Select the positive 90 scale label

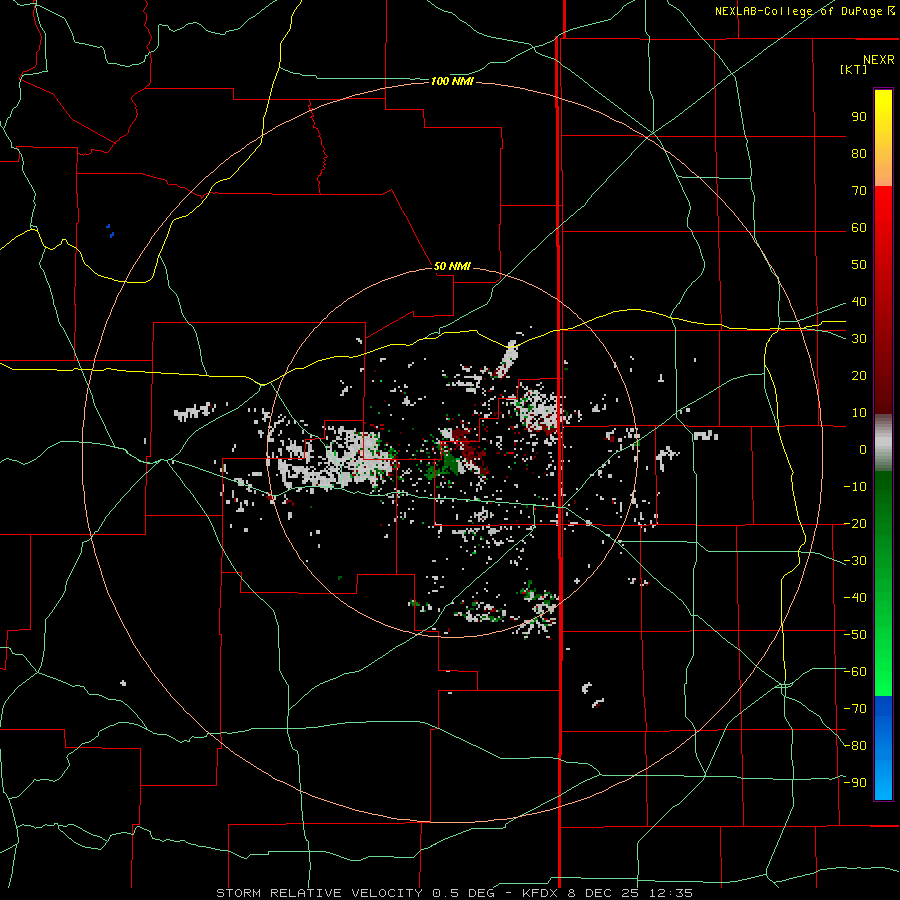[859, 117]
